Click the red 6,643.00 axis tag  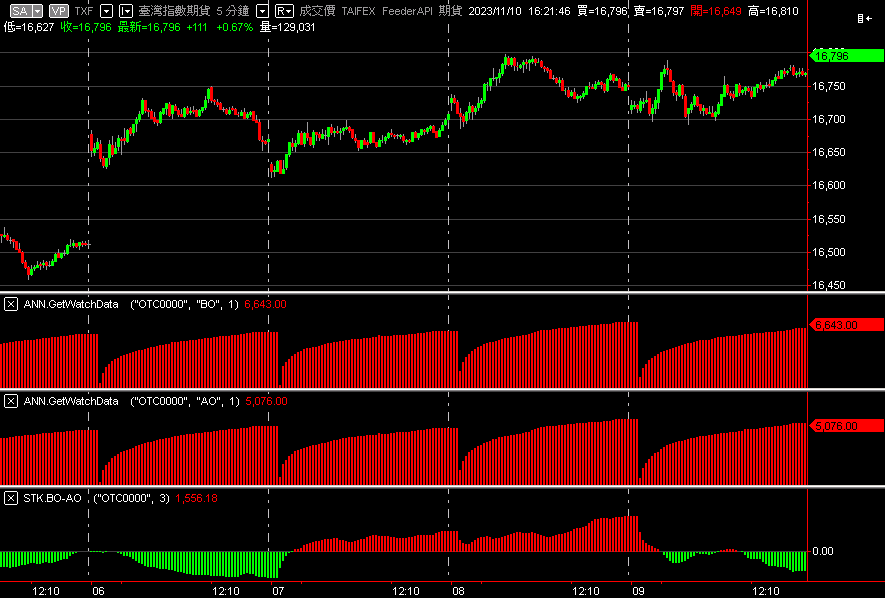pyautogui.click(x=847, y=325)
